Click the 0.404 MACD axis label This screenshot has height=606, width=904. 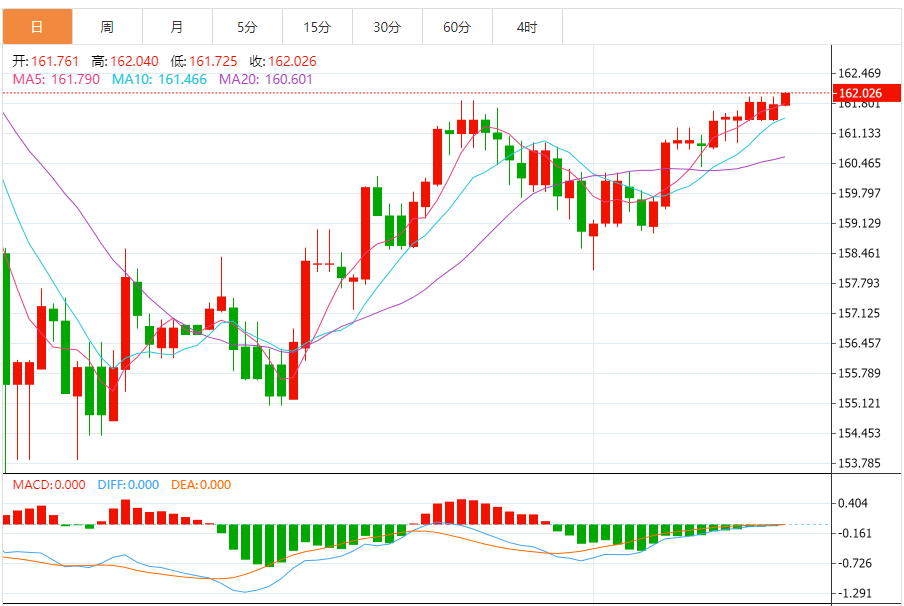click(x=853, y=503)
